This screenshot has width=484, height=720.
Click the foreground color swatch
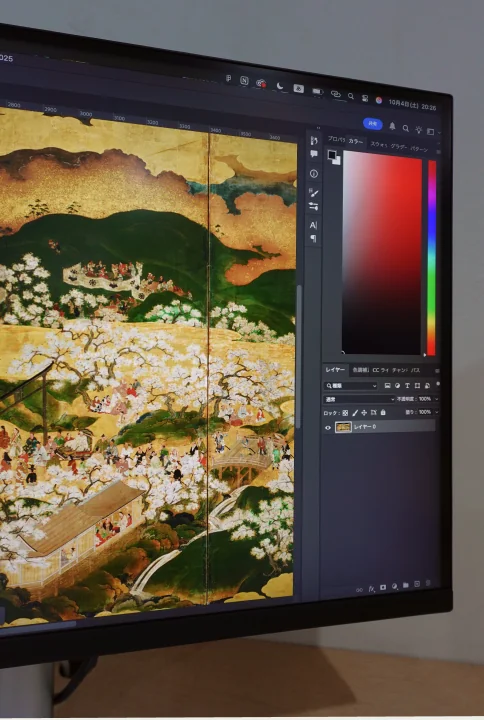pos(332,155)
